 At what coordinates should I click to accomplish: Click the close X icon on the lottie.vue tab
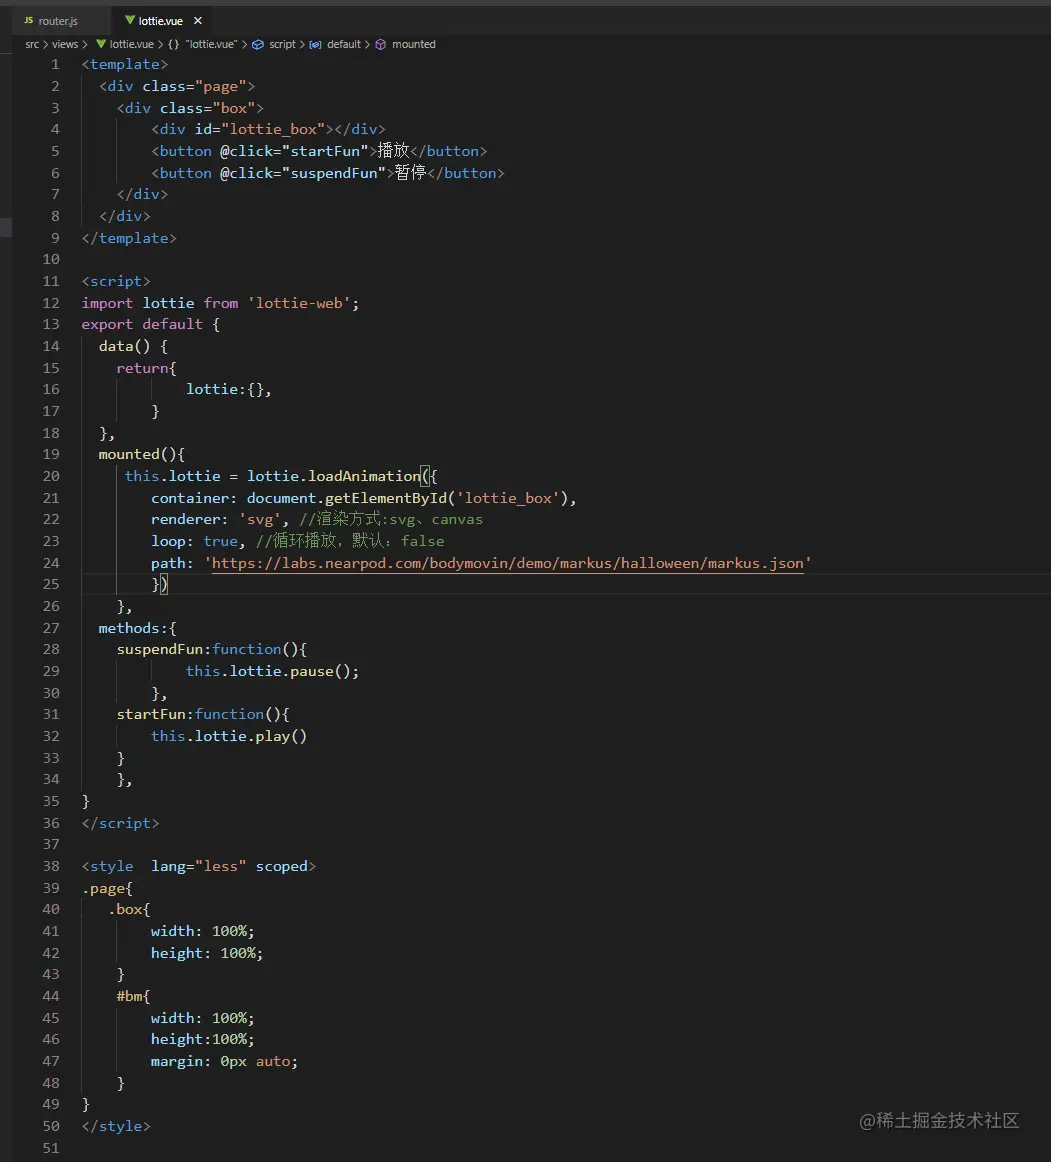(x=195, y=19)
